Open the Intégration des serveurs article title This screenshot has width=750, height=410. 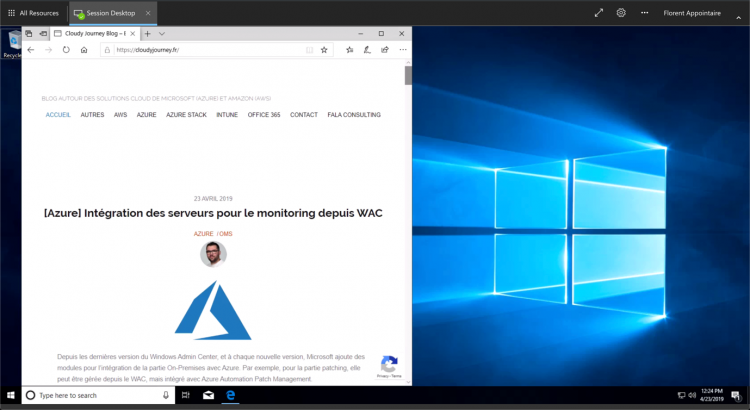coord(213,213)
